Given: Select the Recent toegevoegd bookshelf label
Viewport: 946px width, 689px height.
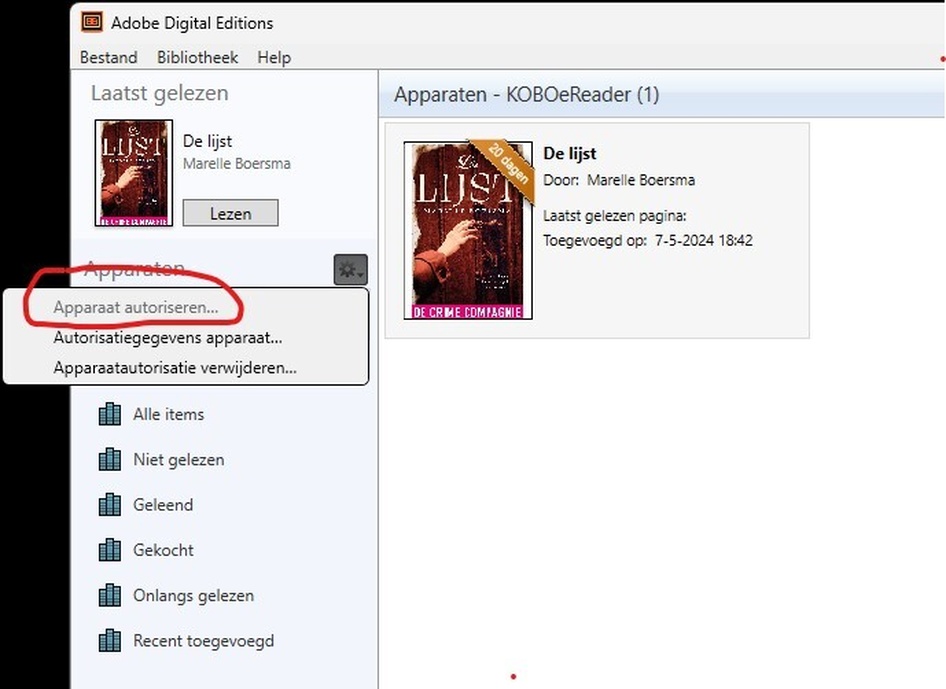Looking at the screenshot, I should point(203,641).
